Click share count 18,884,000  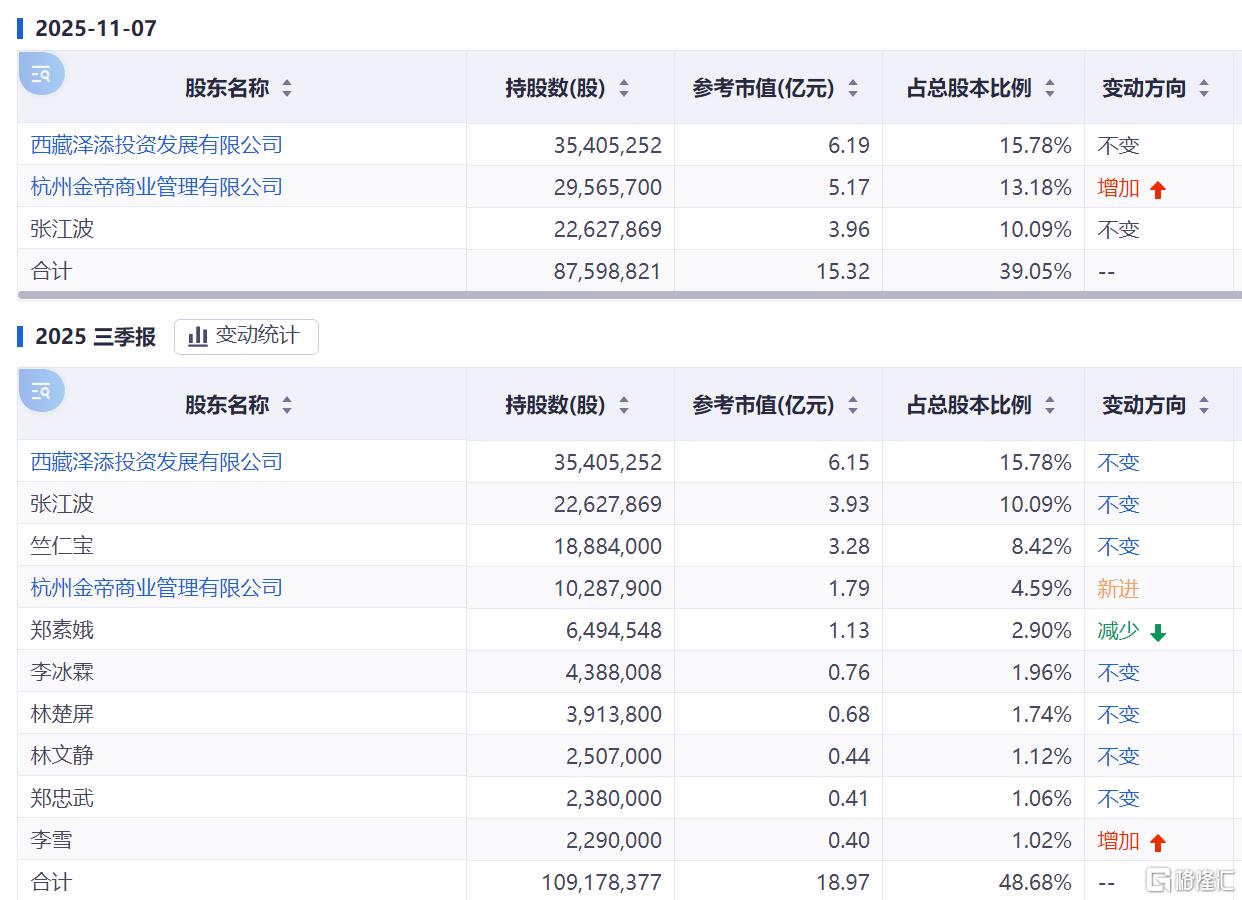[x=608, y=546]
